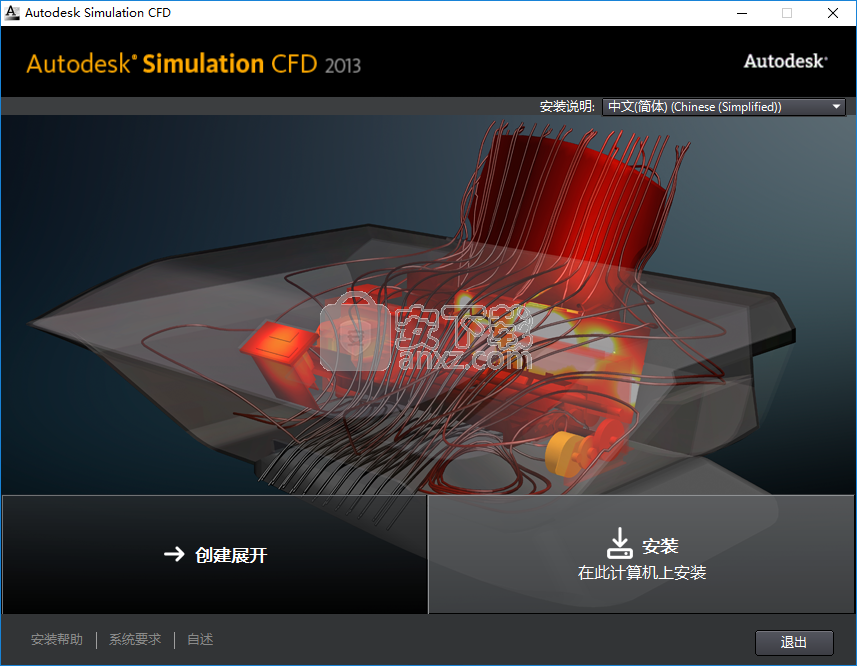Open the 自述 readme link
Screen dimensions: 857x666
coord(200,639)
